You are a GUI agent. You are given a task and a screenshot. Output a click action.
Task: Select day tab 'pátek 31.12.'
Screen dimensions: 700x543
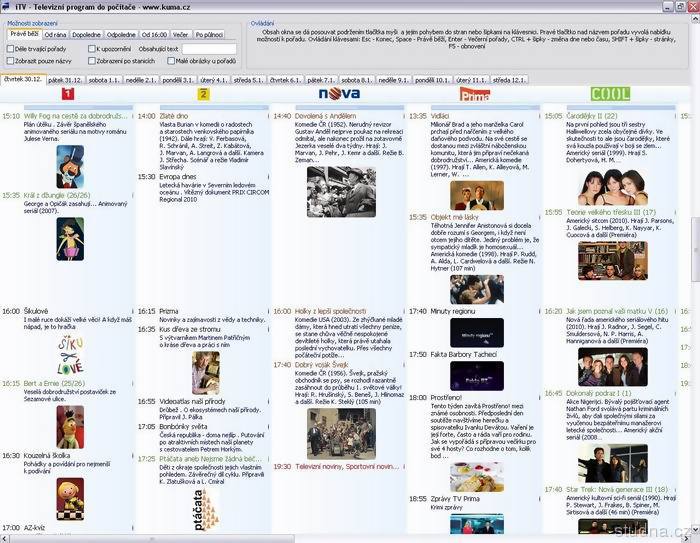click(x=65, y=80)
